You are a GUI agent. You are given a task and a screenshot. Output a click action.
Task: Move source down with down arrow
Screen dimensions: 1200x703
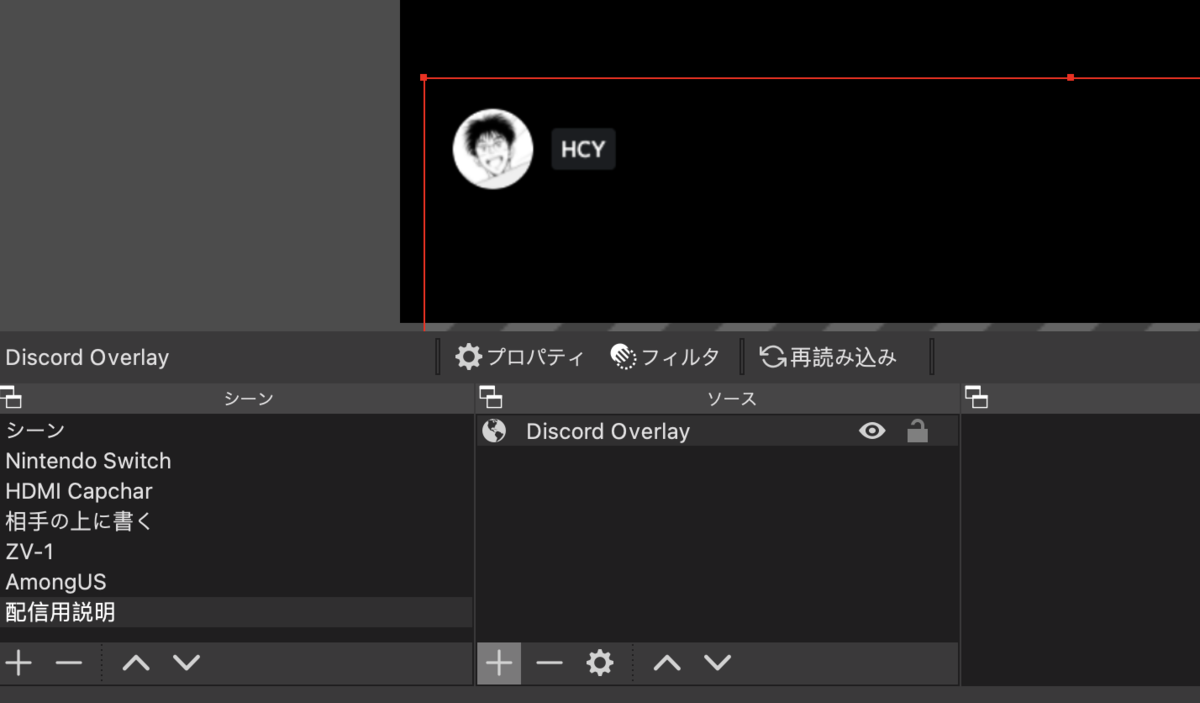[717, 663]
